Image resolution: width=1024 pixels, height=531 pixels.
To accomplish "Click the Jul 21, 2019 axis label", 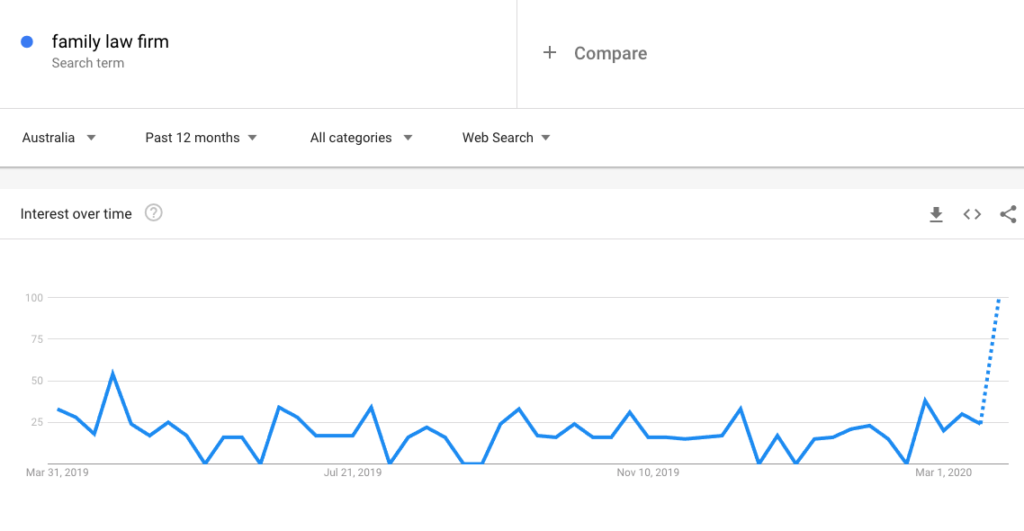I will pos(353,472).
